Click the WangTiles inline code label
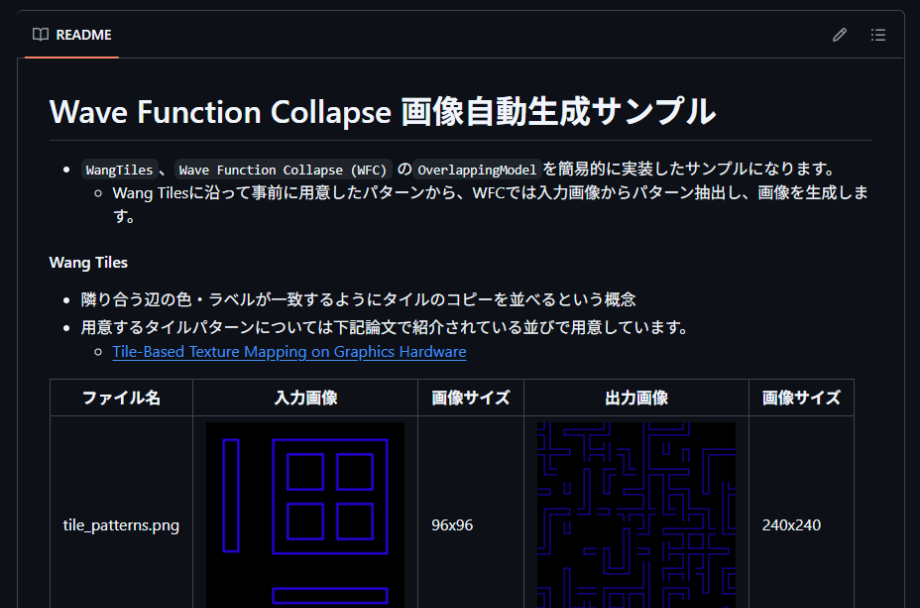The width and height of the screenshot is (920, 608). point(119,170)
